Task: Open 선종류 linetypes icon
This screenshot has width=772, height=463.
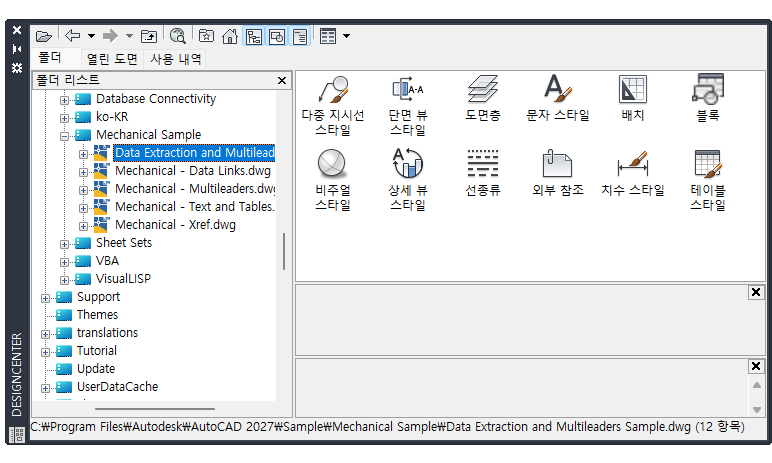Action: click(x=483, y=173)
